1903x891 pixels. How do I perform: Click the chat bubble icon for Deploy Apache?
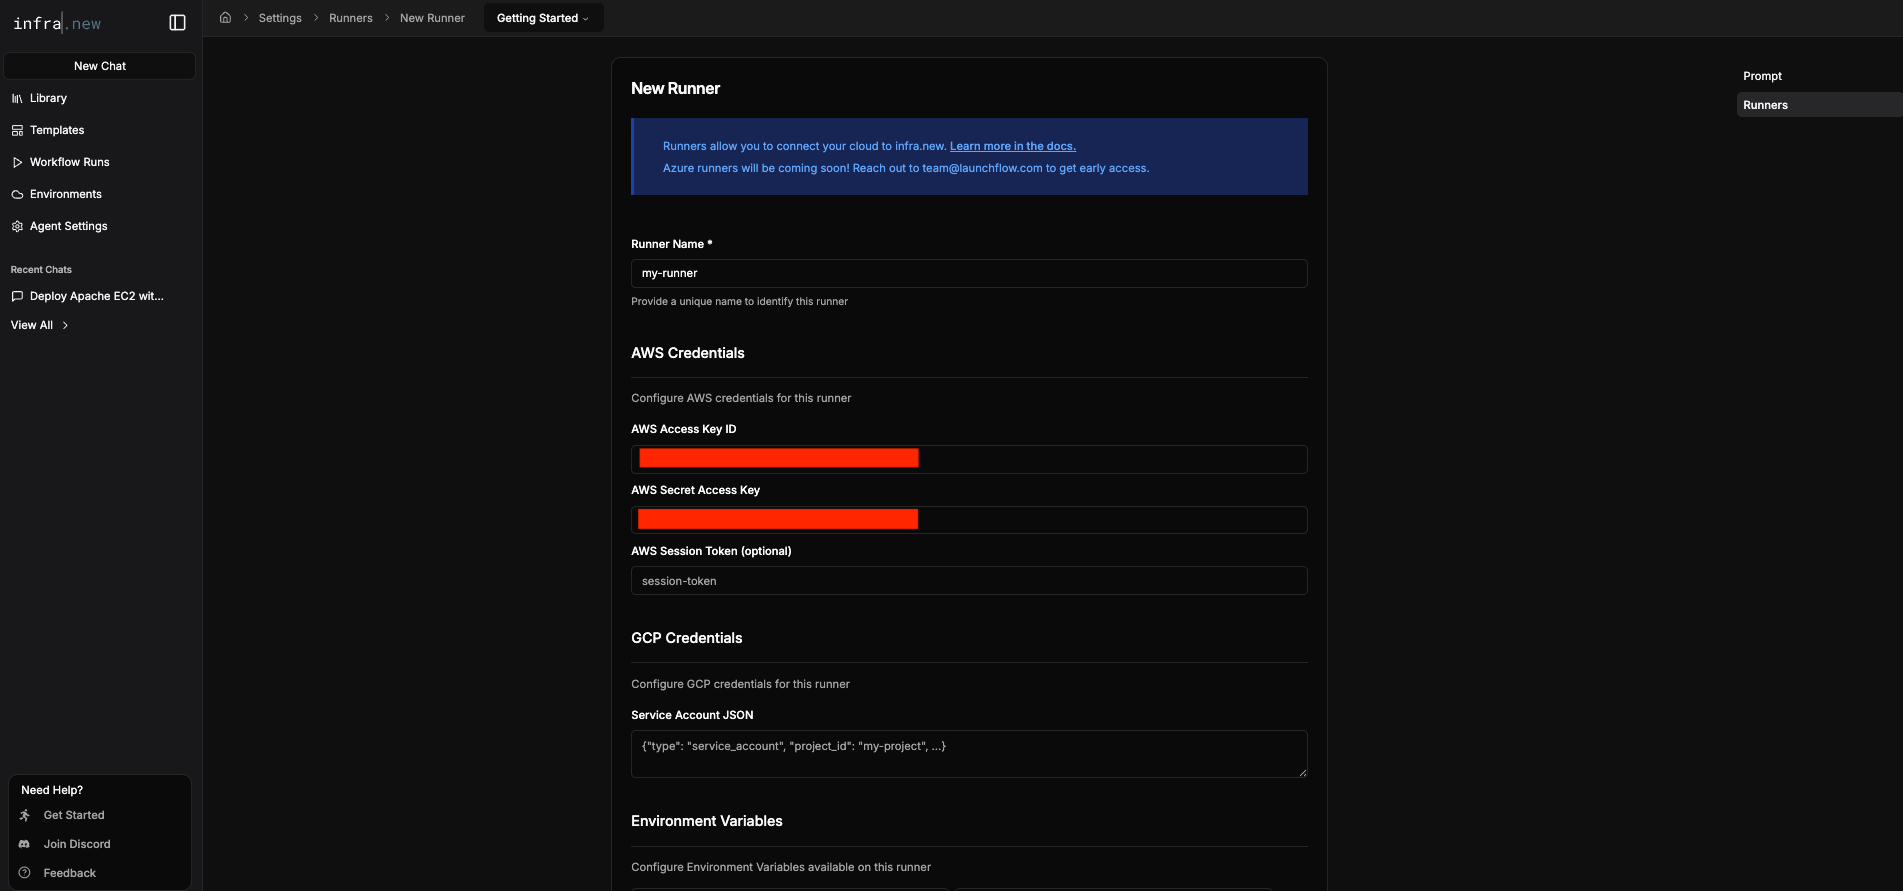coord(17,296)
